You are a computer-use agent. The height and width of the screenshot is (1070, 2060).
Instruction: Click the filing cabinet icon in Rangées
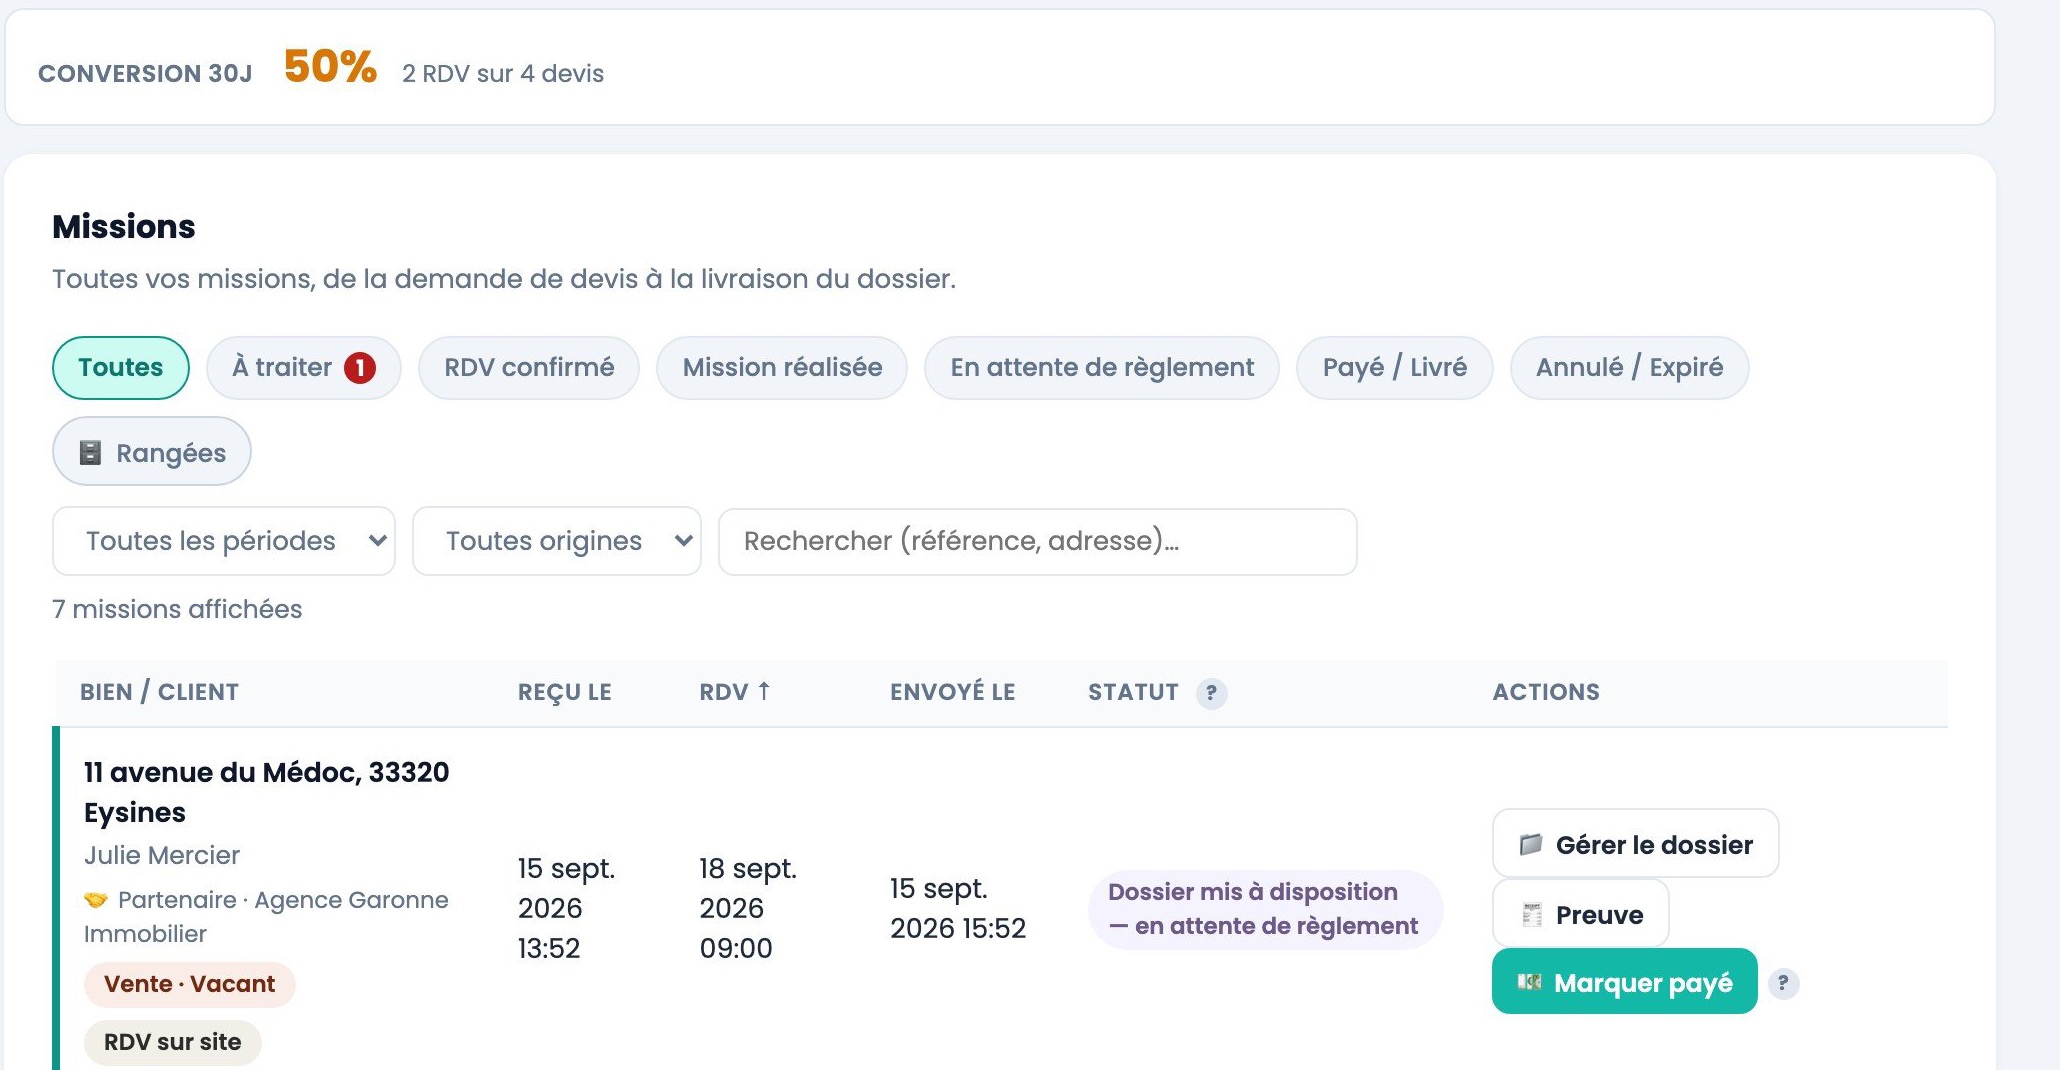[x=90, y=452]
